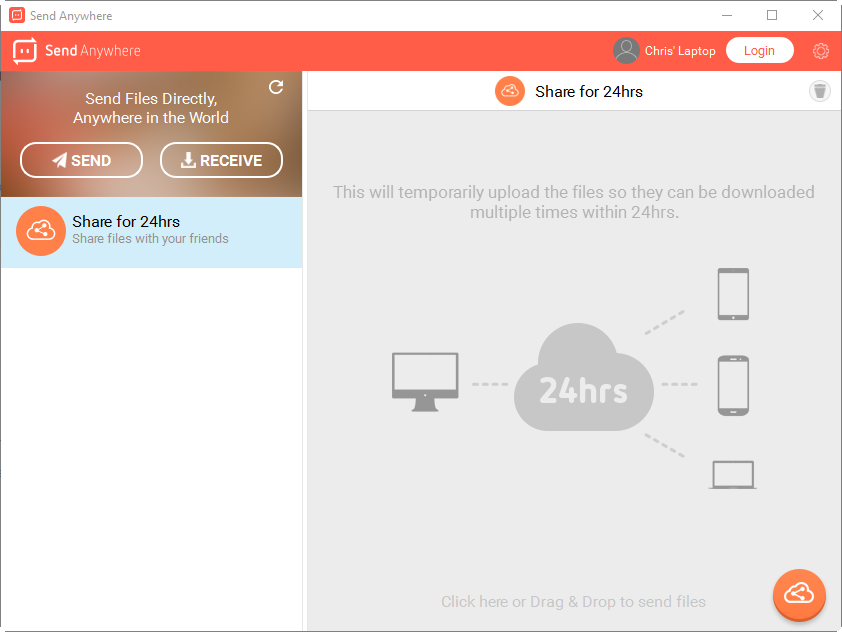Image resolution: width=842 pixels, height=632 pixels.
Task: Click the SEND button
Action: [82, 160]
